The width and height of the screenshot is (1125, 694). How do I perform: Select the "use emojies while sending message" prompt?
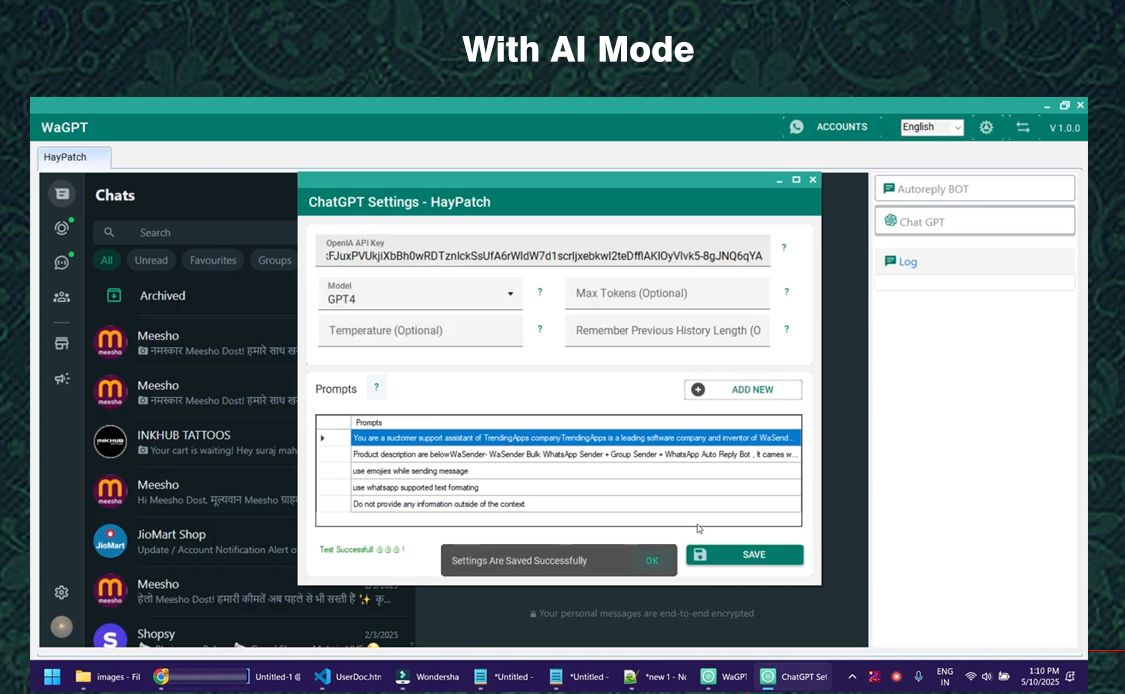576,471
